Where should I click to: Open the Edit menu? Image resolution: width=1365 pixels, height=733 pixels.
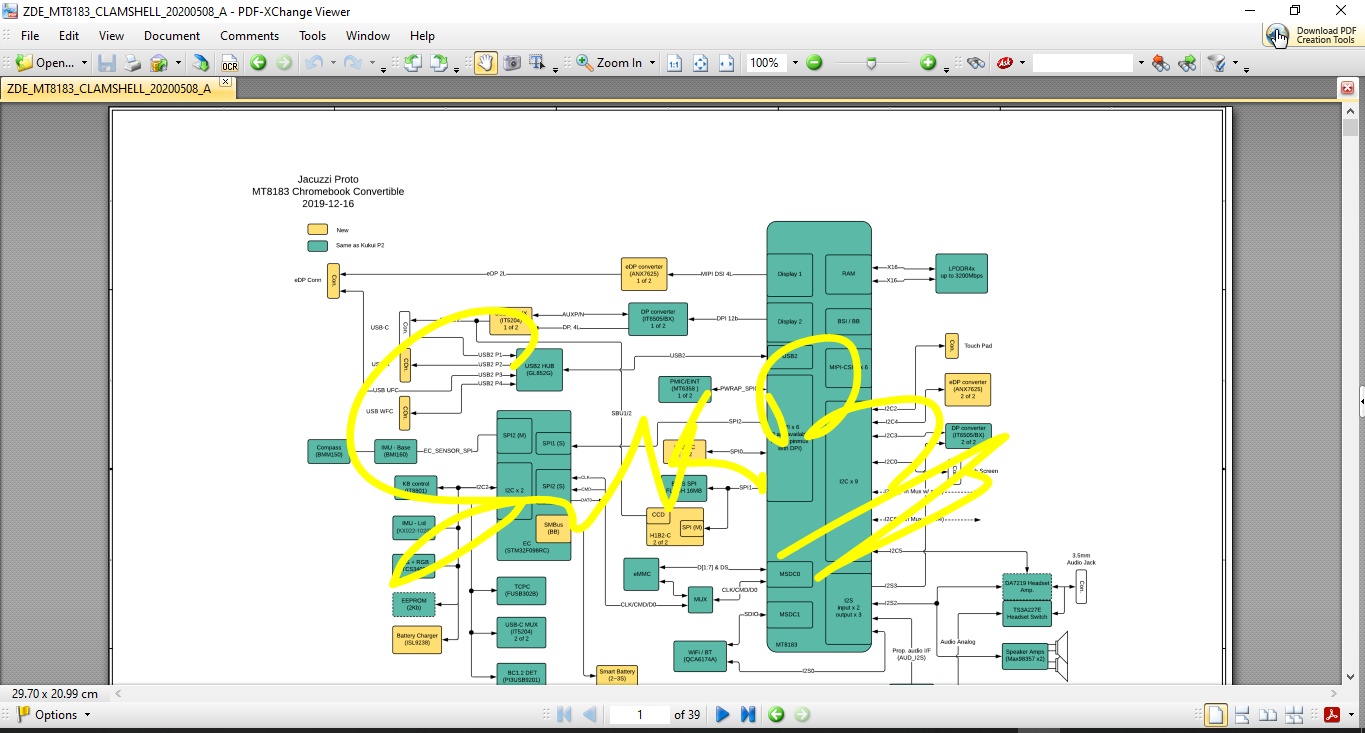[x=69, y=35]
